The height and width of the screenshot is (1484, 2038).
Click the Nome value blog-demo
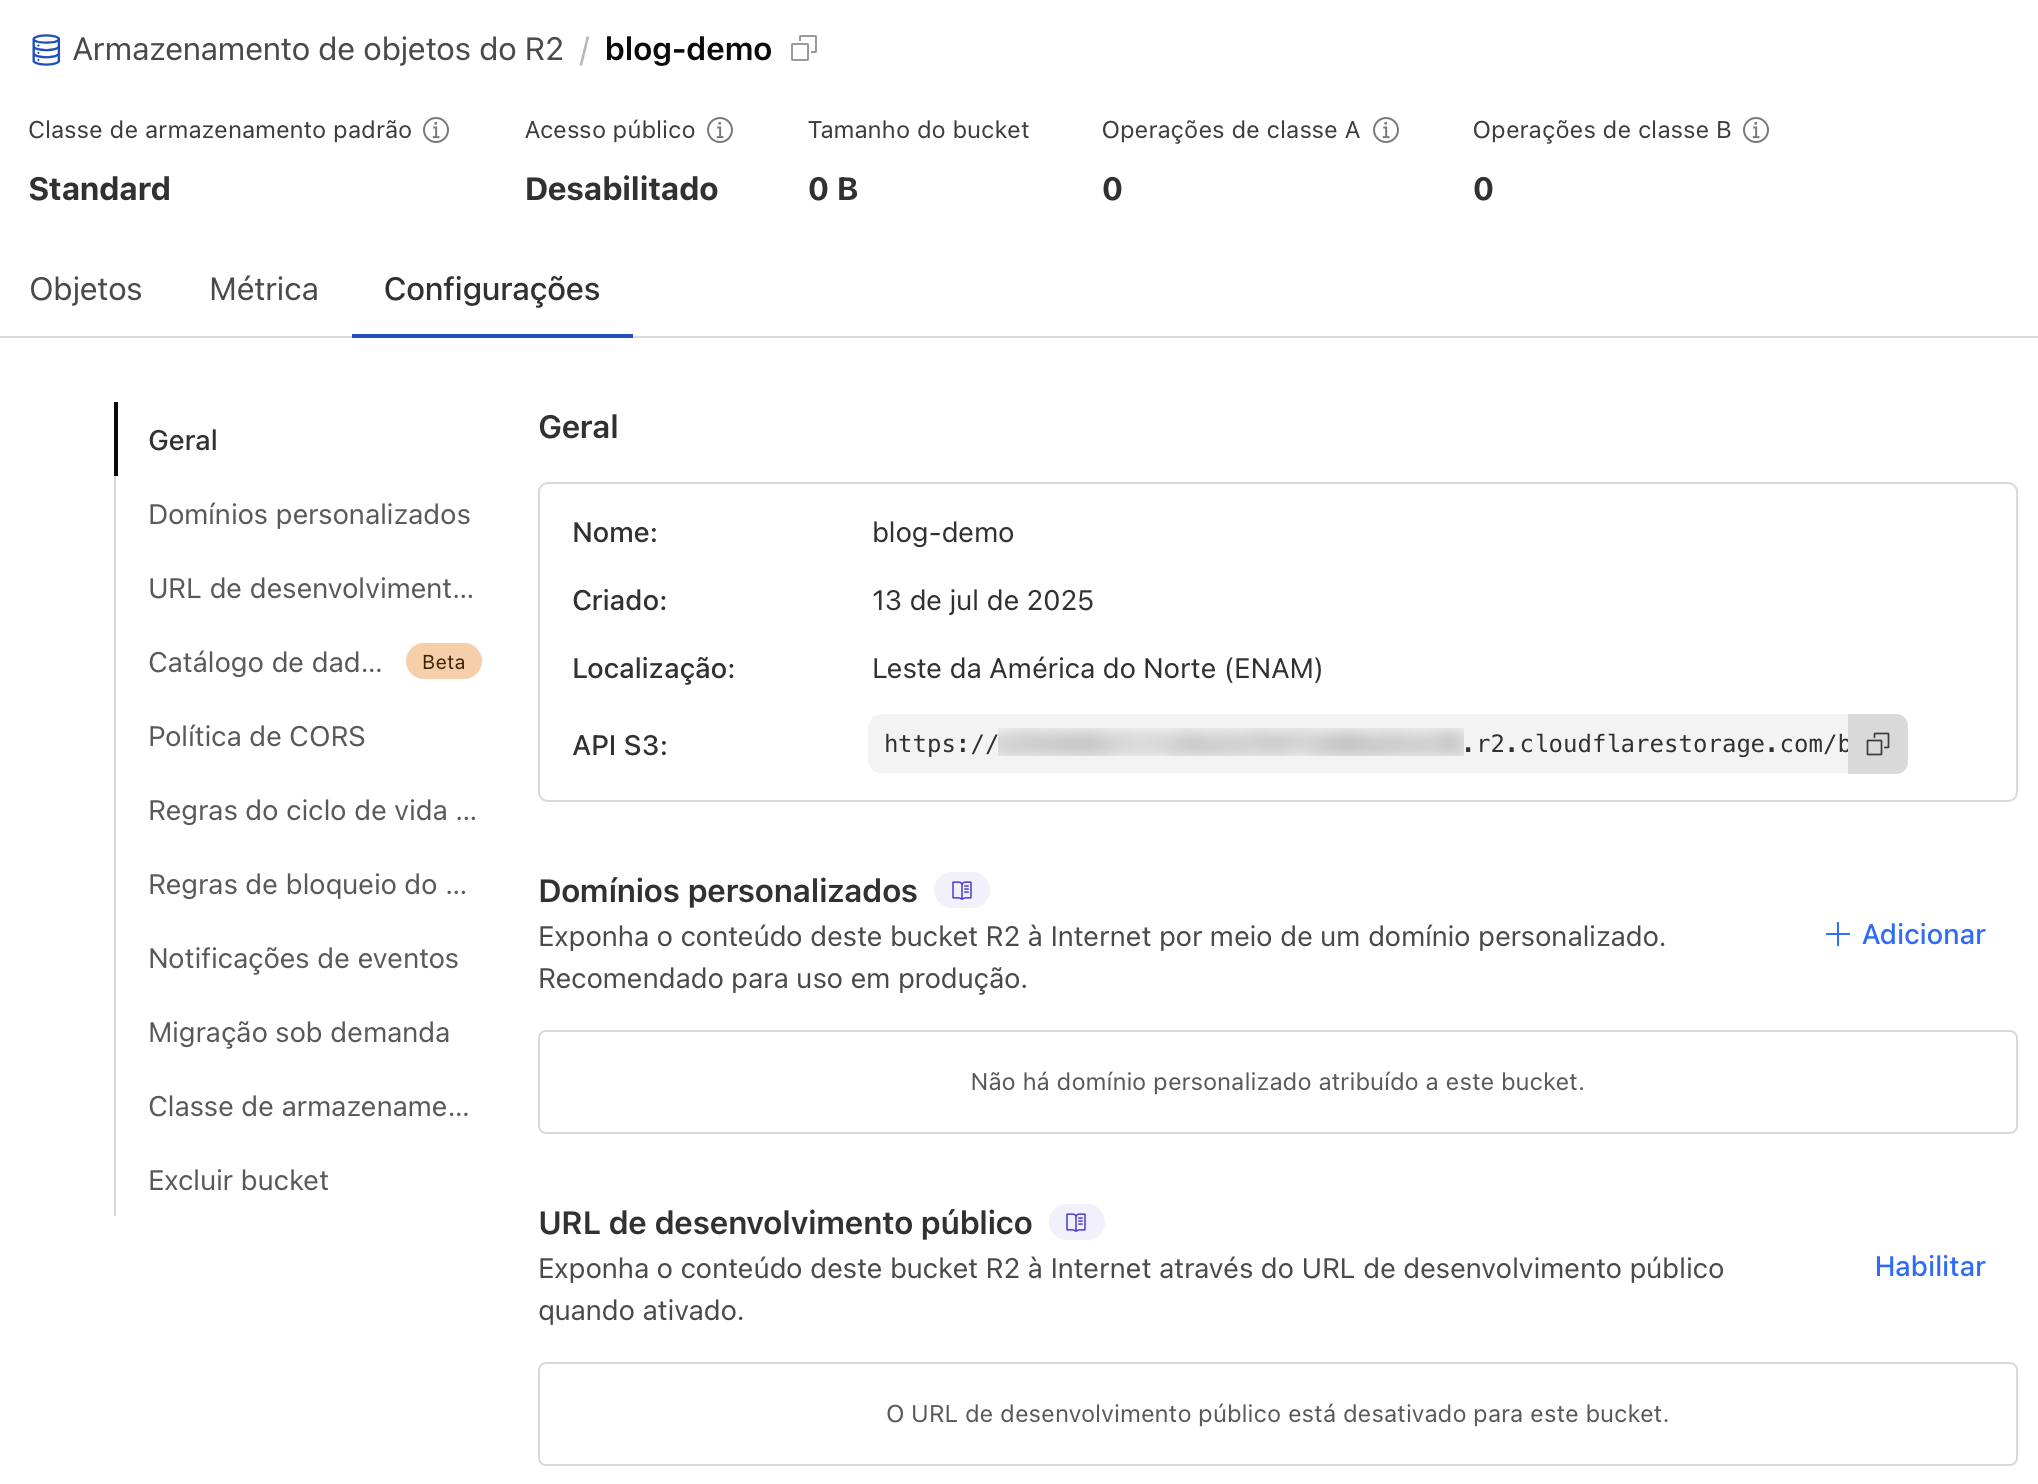tap(943, 532)
